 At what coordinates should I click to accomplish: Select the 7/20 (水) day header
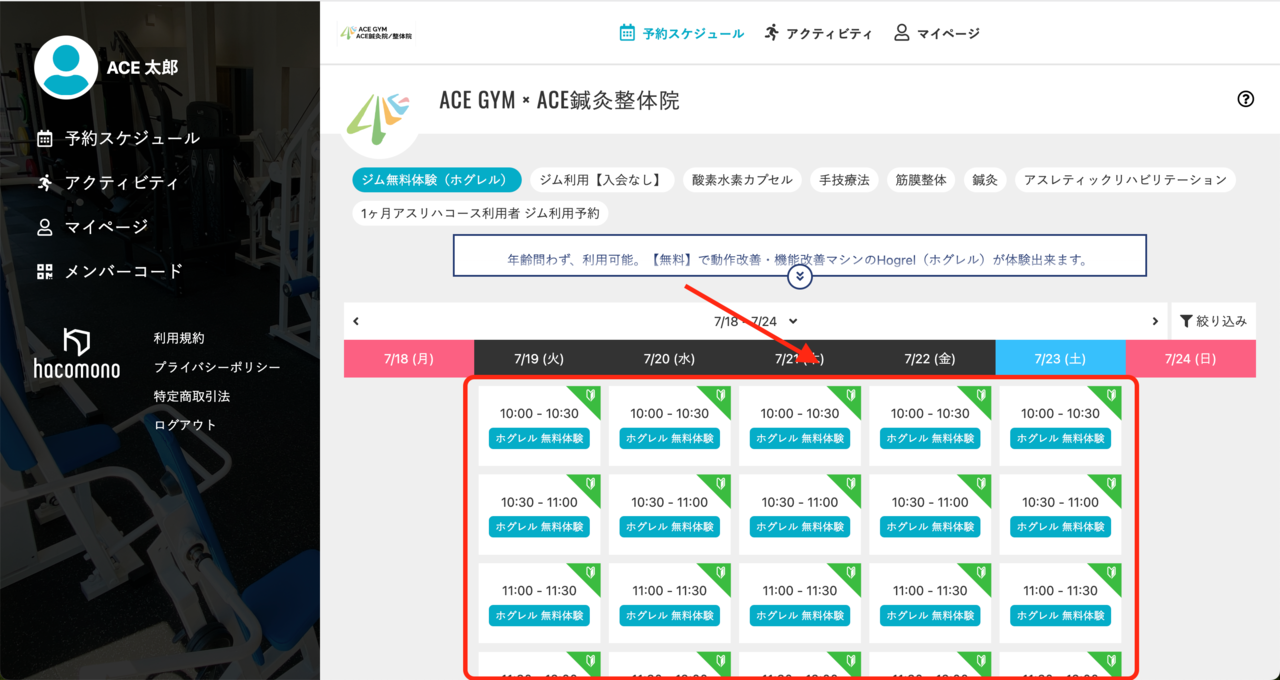[x=670, y=358]
